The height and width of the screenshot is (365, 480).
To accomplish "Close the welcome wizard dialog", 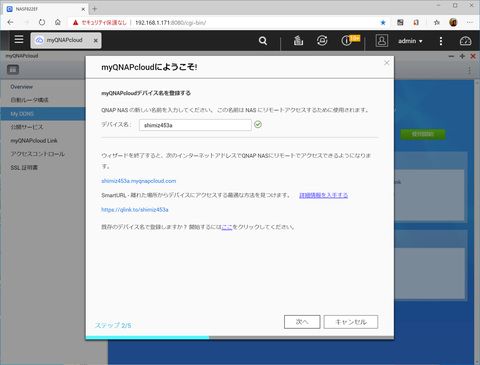I will 386,63.
